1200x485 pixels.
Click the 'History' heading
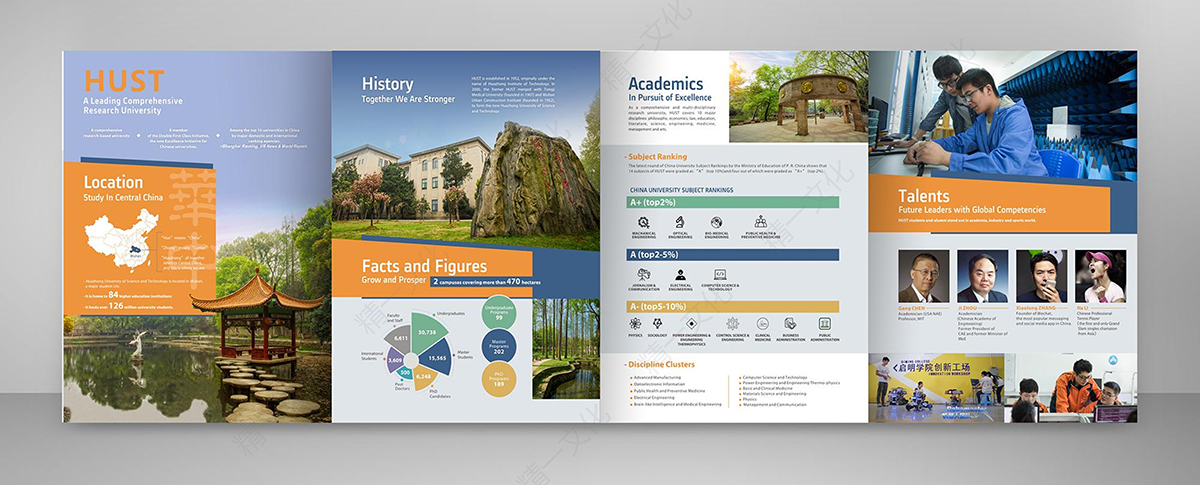tap(387, 84)
